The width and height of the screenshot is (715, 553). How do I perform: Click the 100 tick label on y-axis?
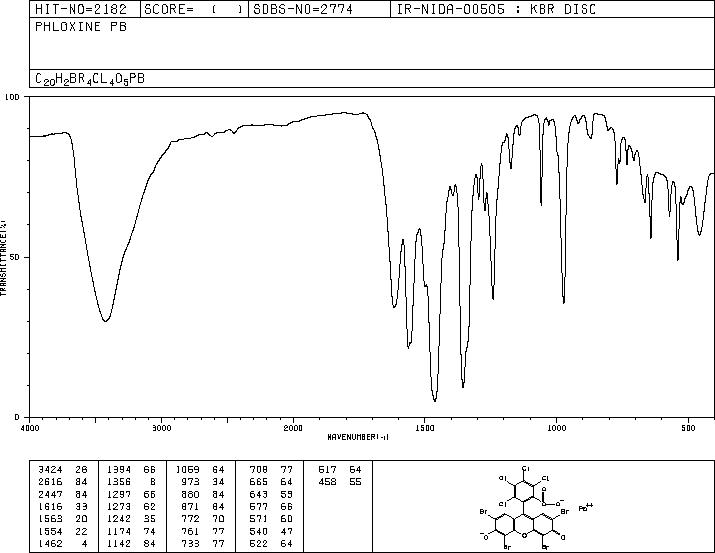(12, 97)
